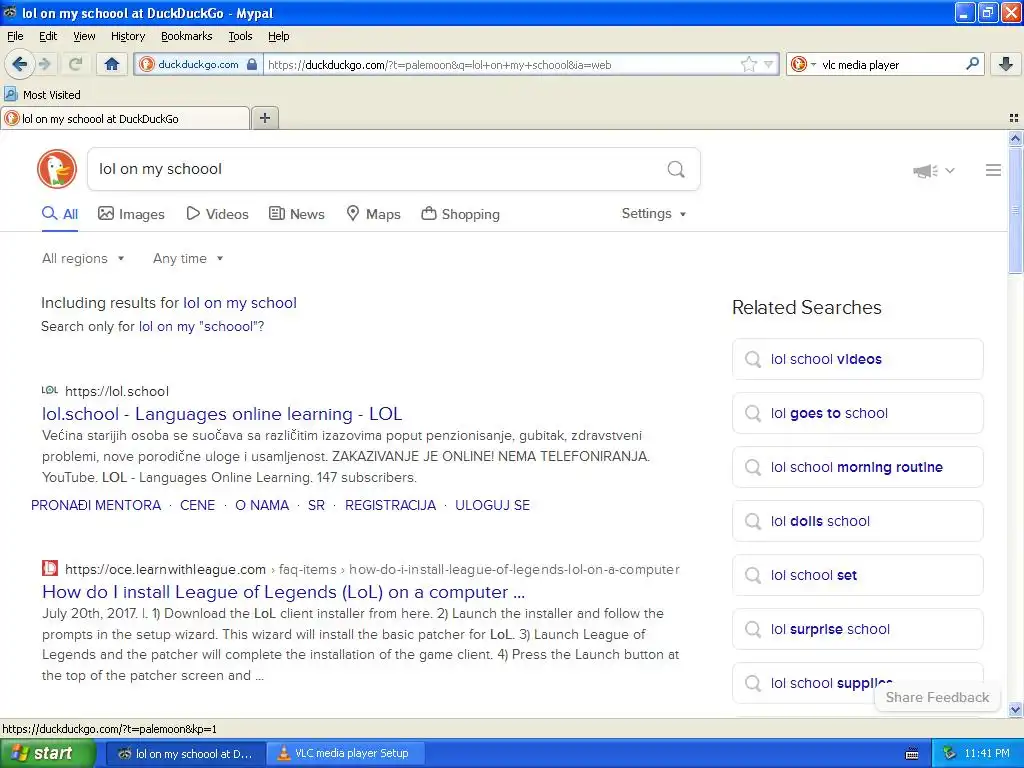The image size is (1024, 768).
Task: Open the Bookmarks menu
Action: pos(186,37)
